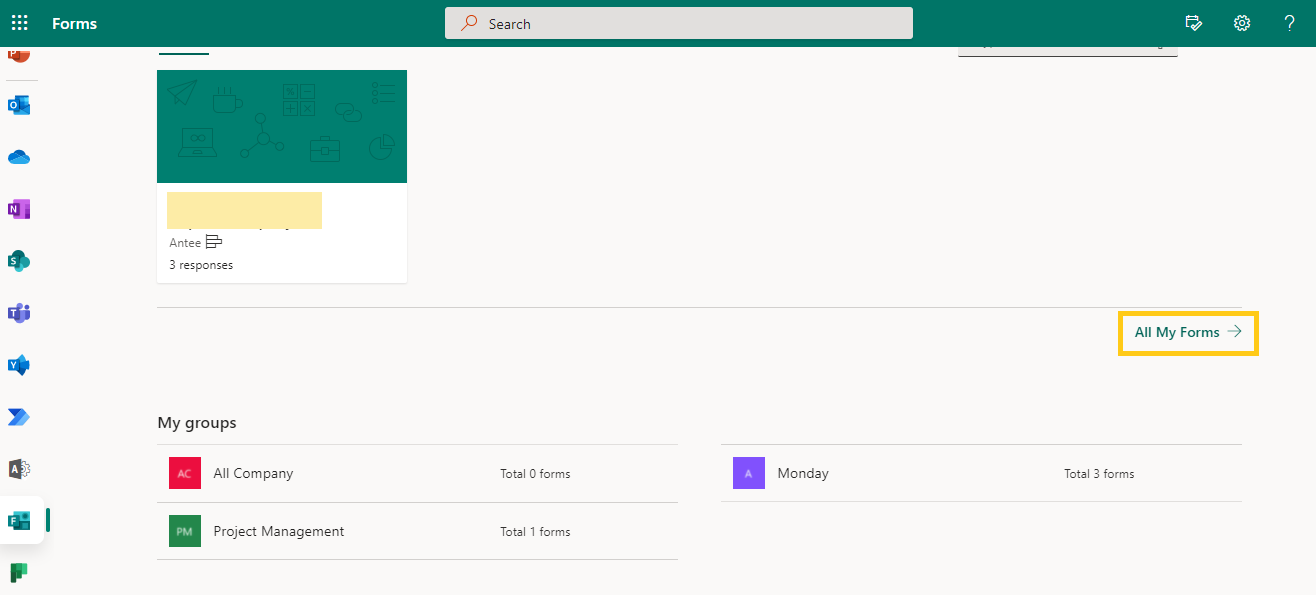Open OneDrive from the sidebar

pos(19,156)
